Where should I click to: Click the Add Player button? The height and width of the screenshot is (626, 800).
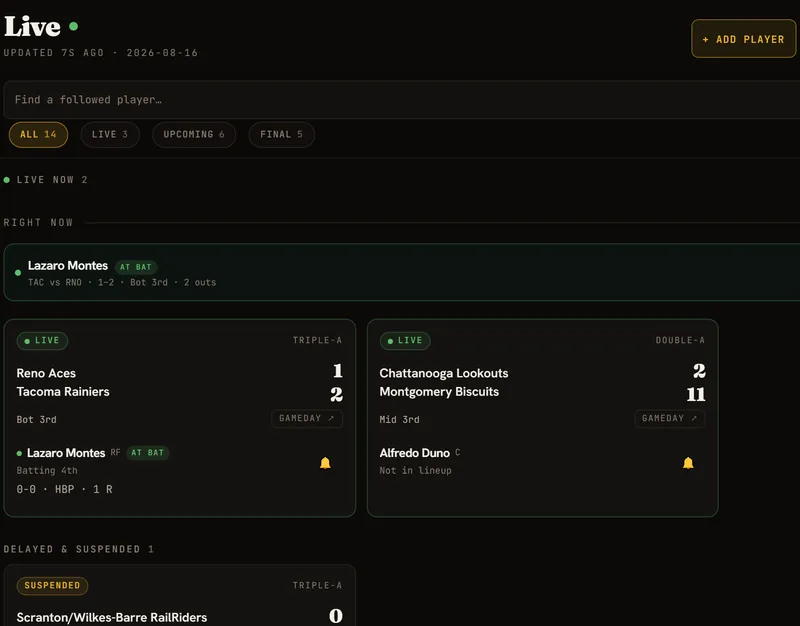pos(743,39)
